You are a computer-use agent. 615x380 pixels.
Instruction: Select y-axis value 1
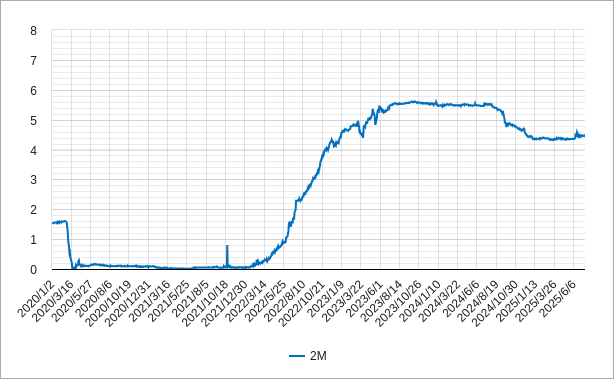click(33, 240)
